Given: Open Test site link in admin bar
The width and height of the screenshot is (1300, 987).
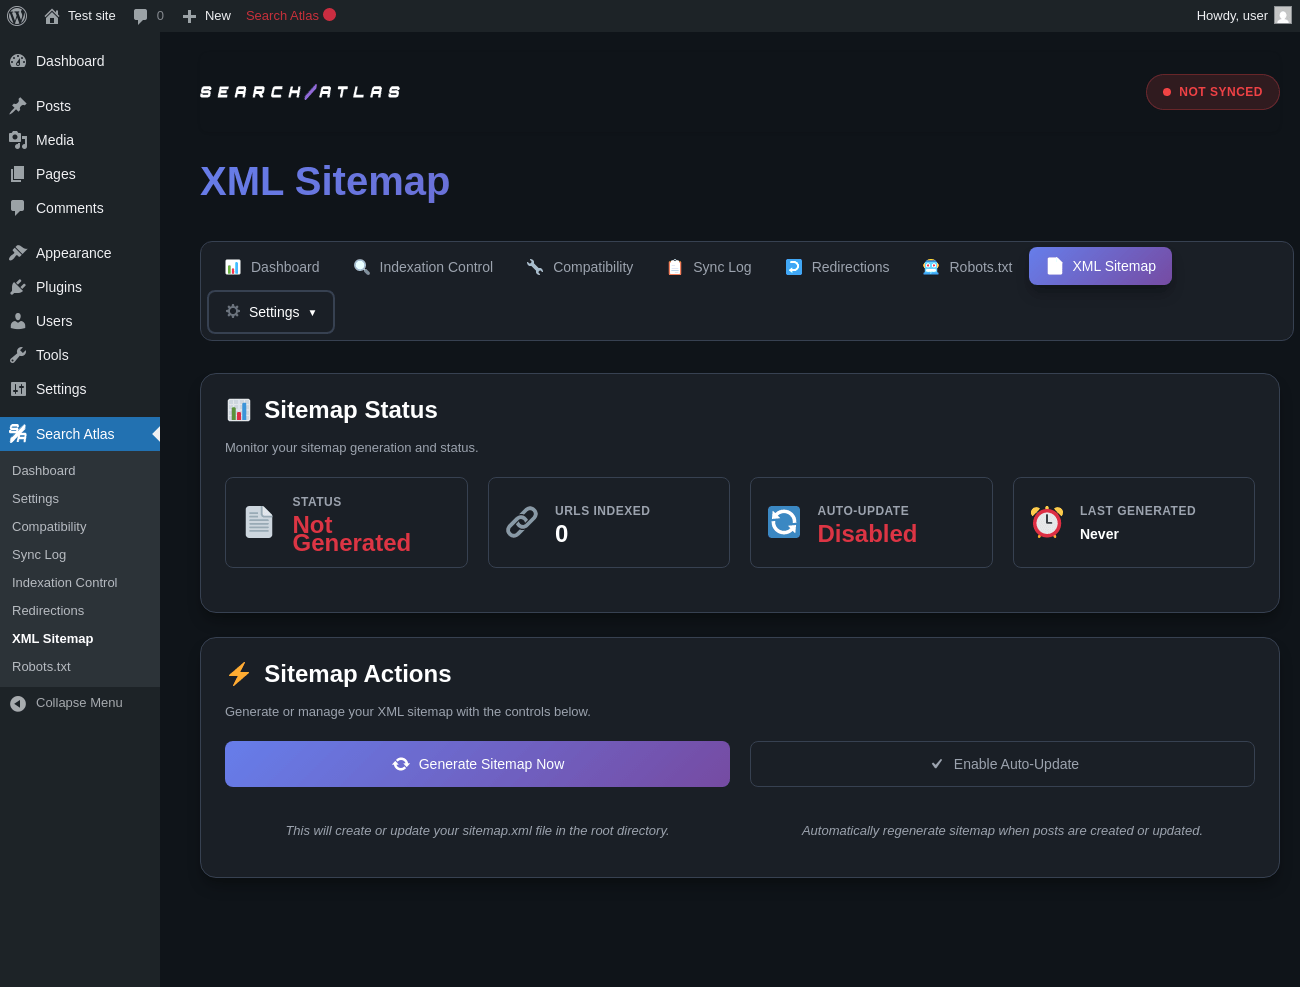Looking at the screenshot, I should (x=80, y=16).
